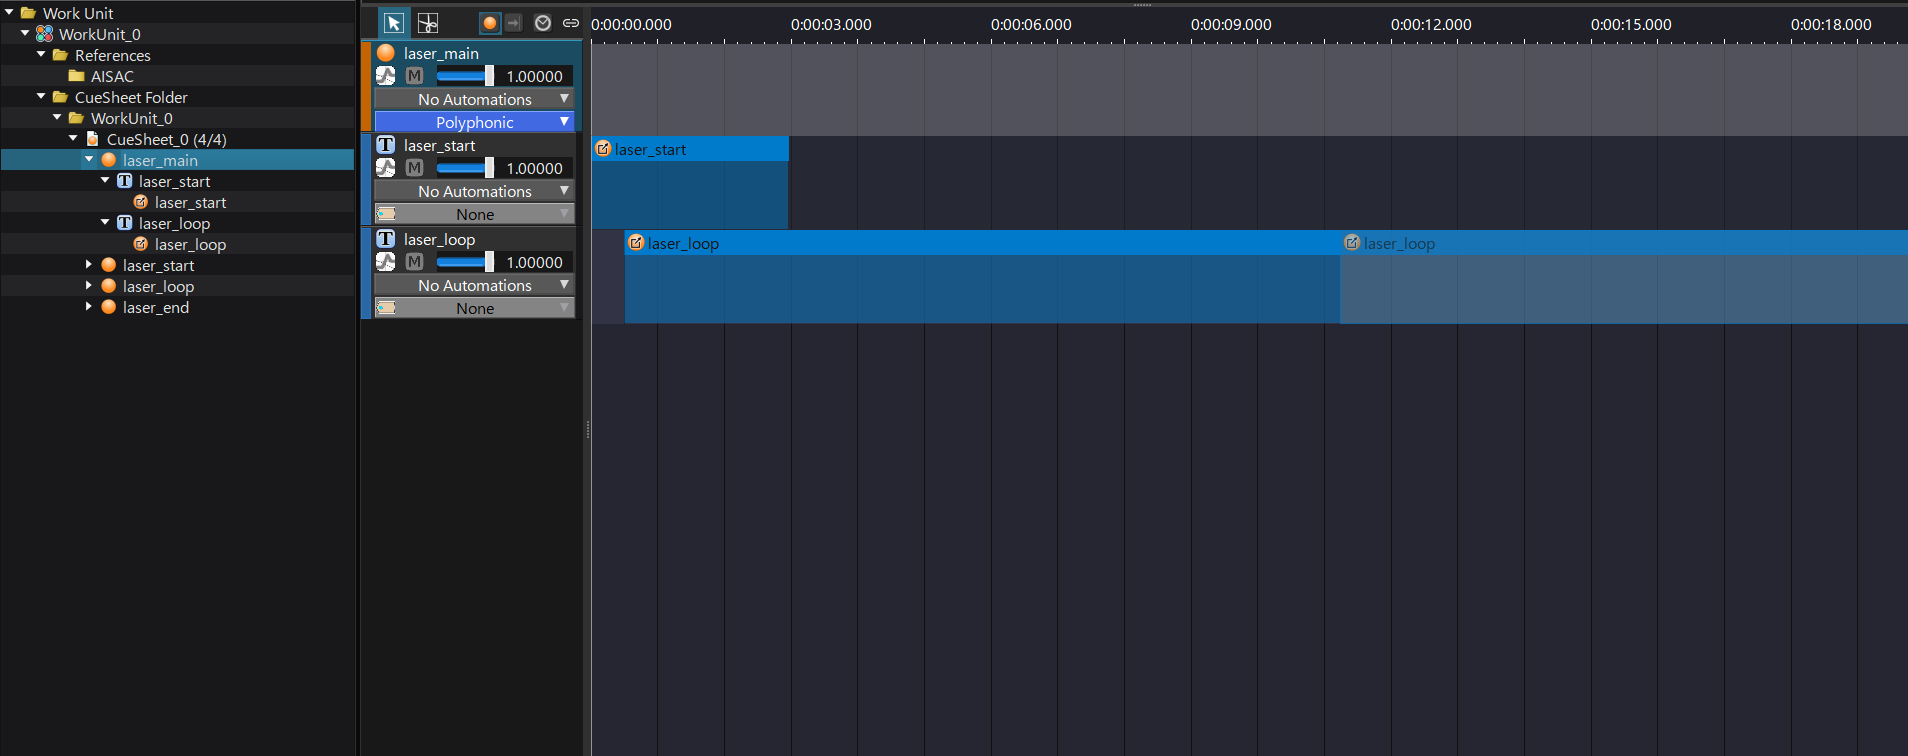Click the orange cue icon in the toolbar

click(489, 23)
